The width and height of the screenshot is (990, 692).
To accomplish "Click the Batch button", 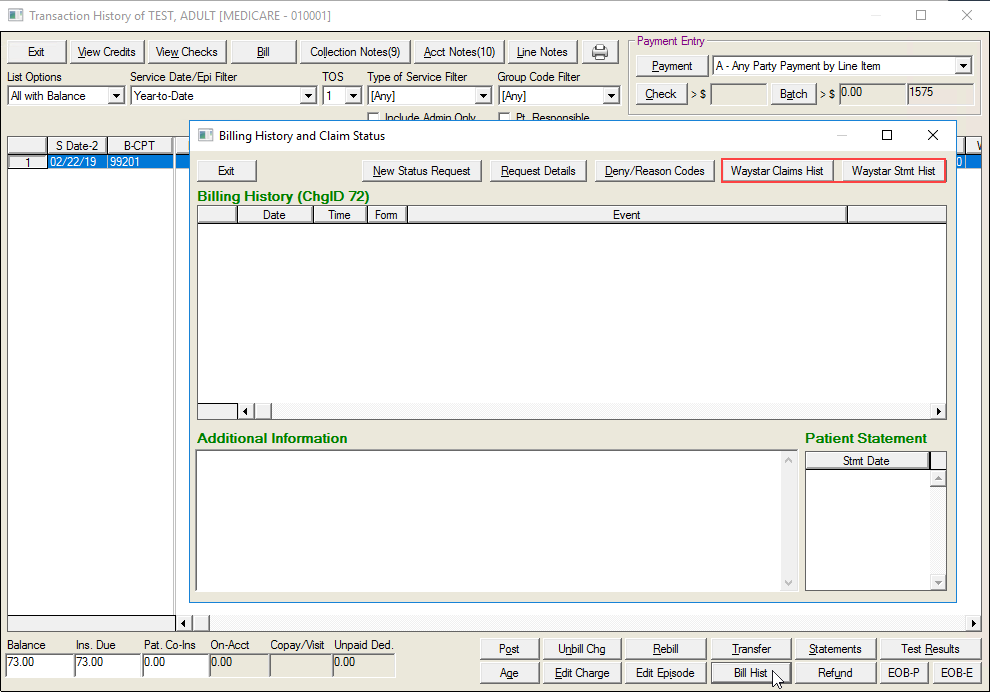I will tap(794, 94).
